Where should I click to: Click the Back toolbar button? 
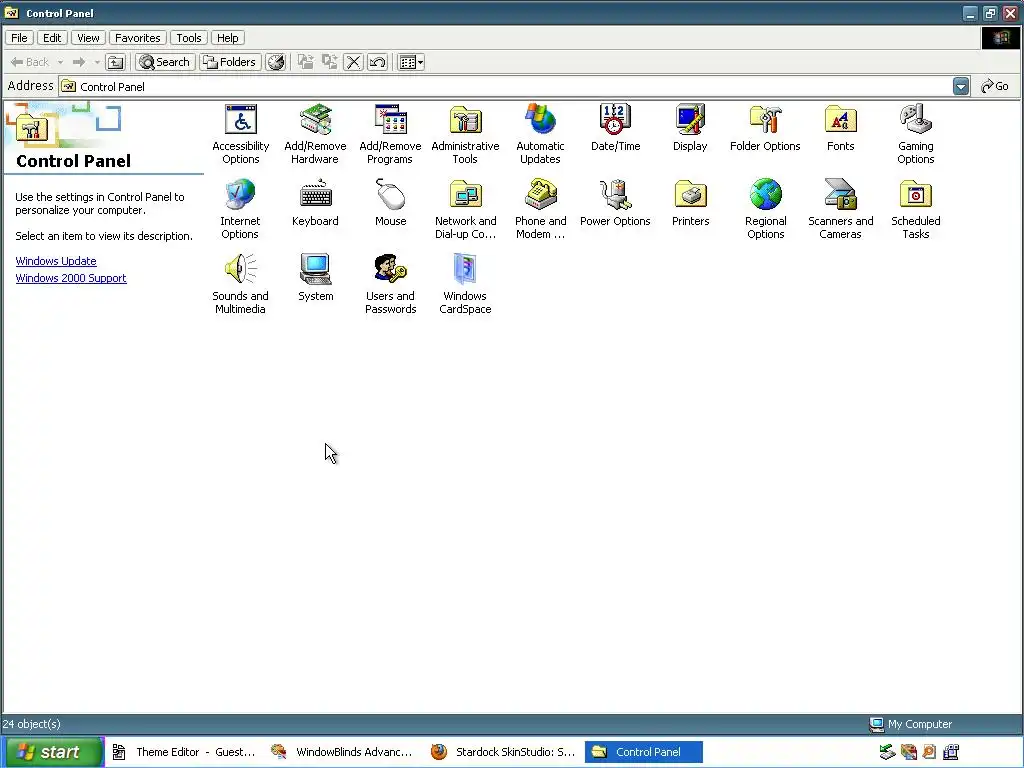30,62
